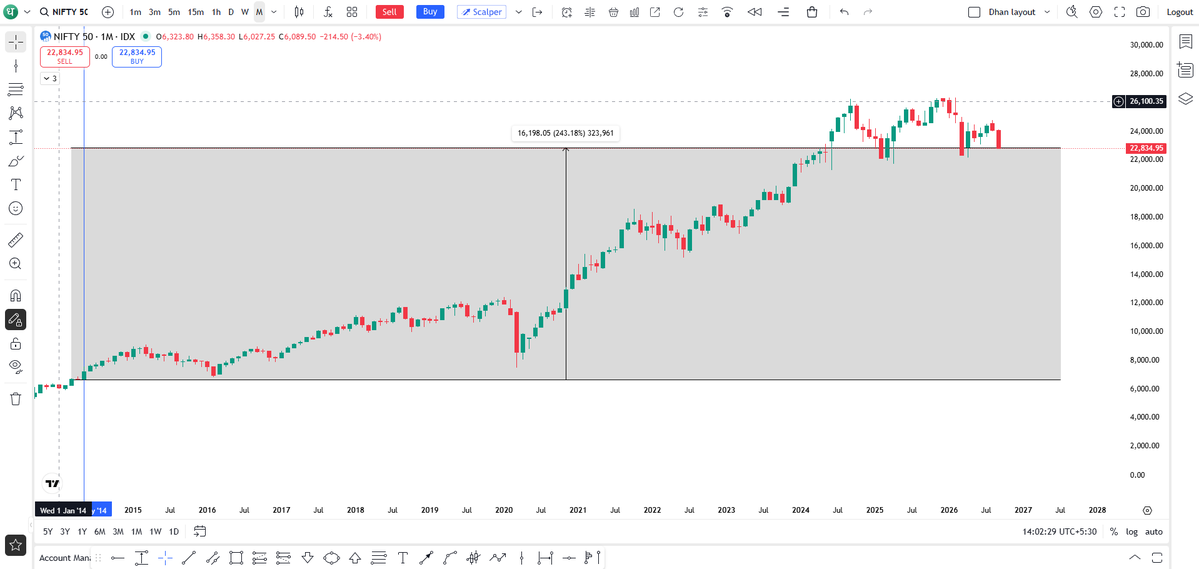Viewport: 1199px width, 569px height.
Task: Select the 6M date range
Action: [x=99, y=532]
